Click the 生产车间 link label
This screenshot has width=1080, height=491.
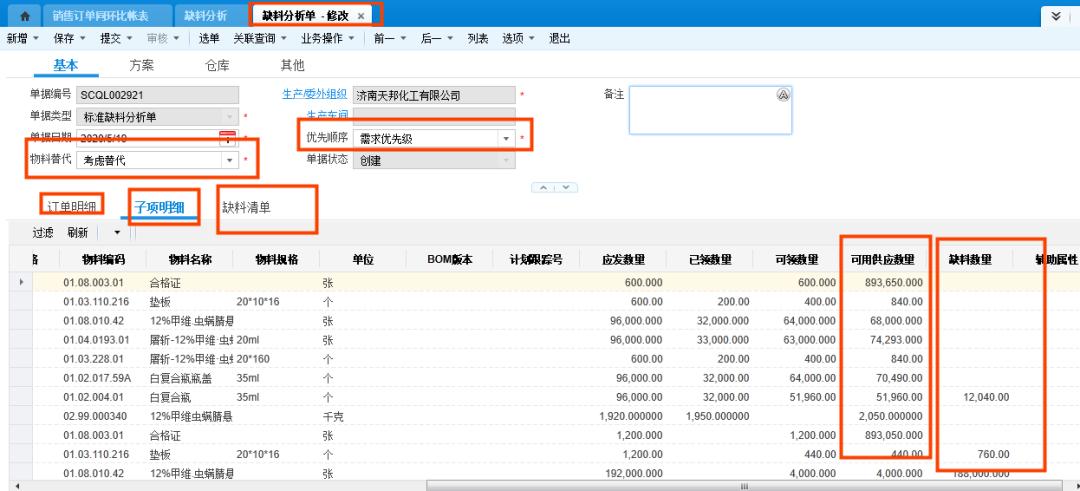pyautogui.click(x=325, y=115)
